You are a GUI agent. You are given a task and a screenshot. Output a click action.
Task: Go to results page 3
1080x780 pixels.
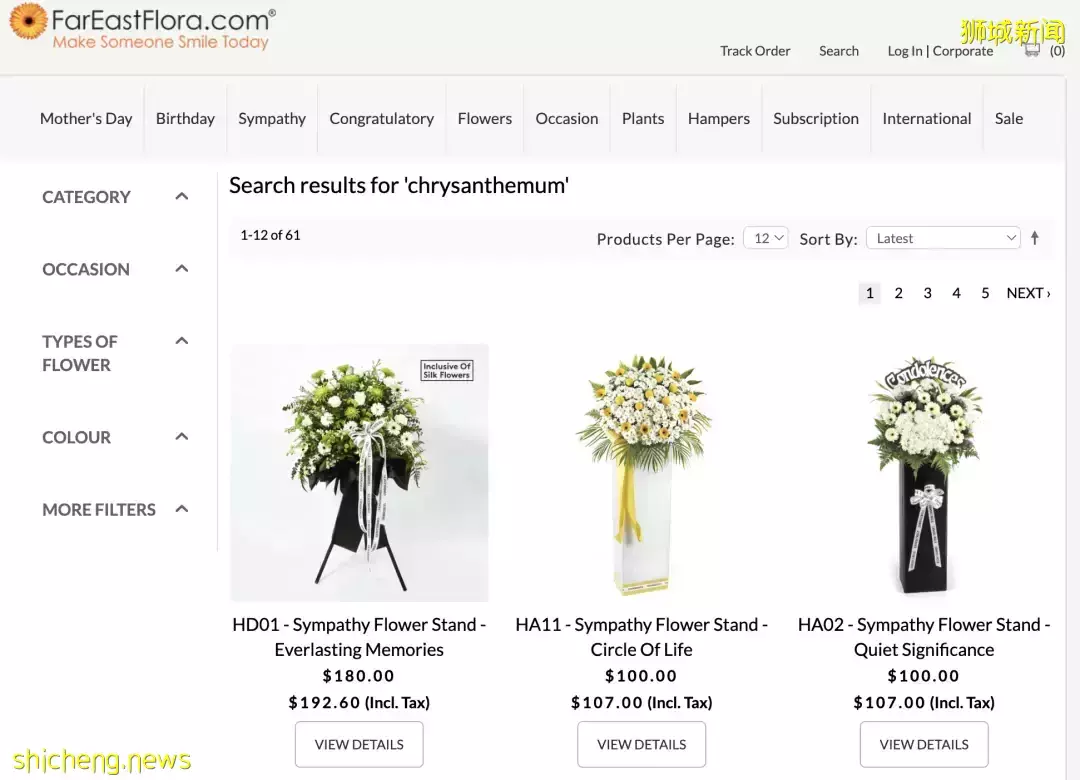click(x=927, y=293)
